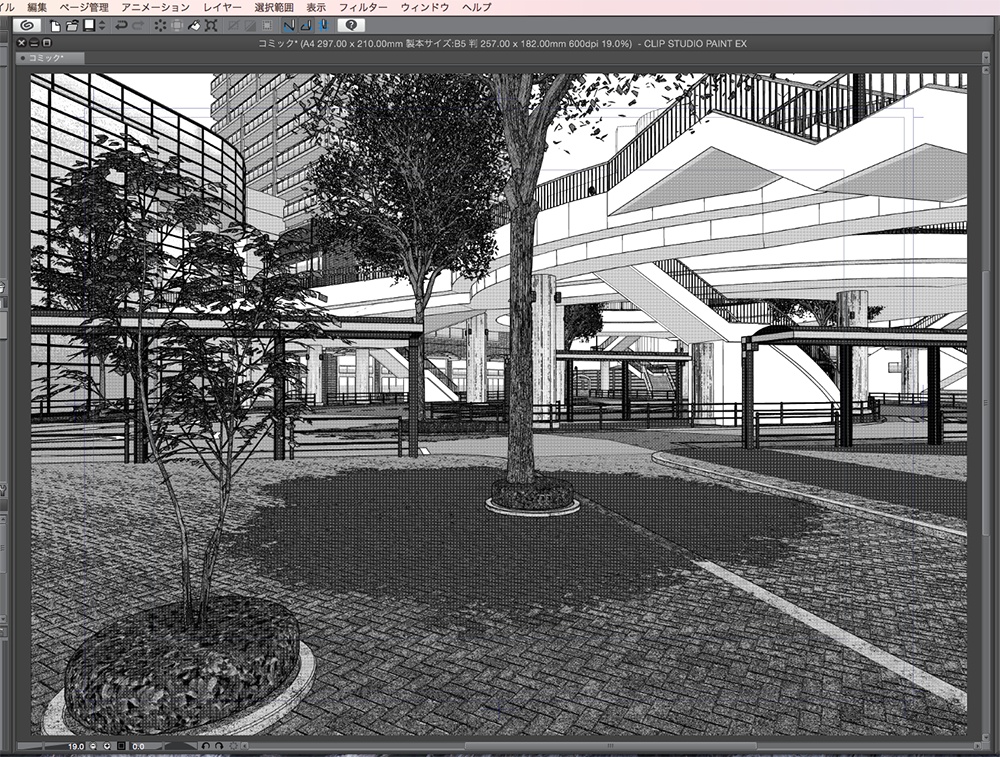Open the アニメーション menu
The width and height of the screenshot is (1000, 757).
[156, 7]
